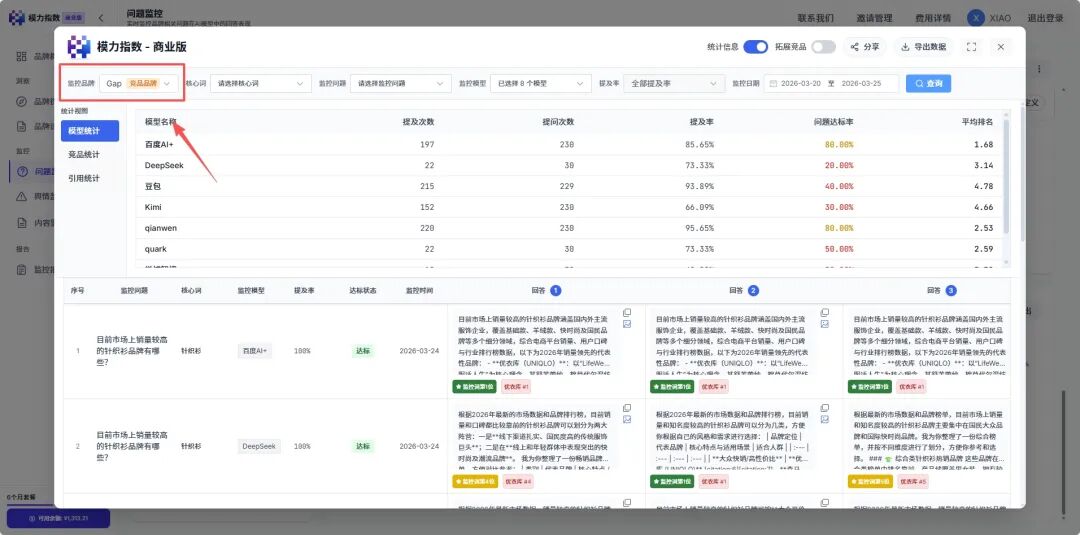Copy answer 1 text in the DeepSeek question row

627,407
